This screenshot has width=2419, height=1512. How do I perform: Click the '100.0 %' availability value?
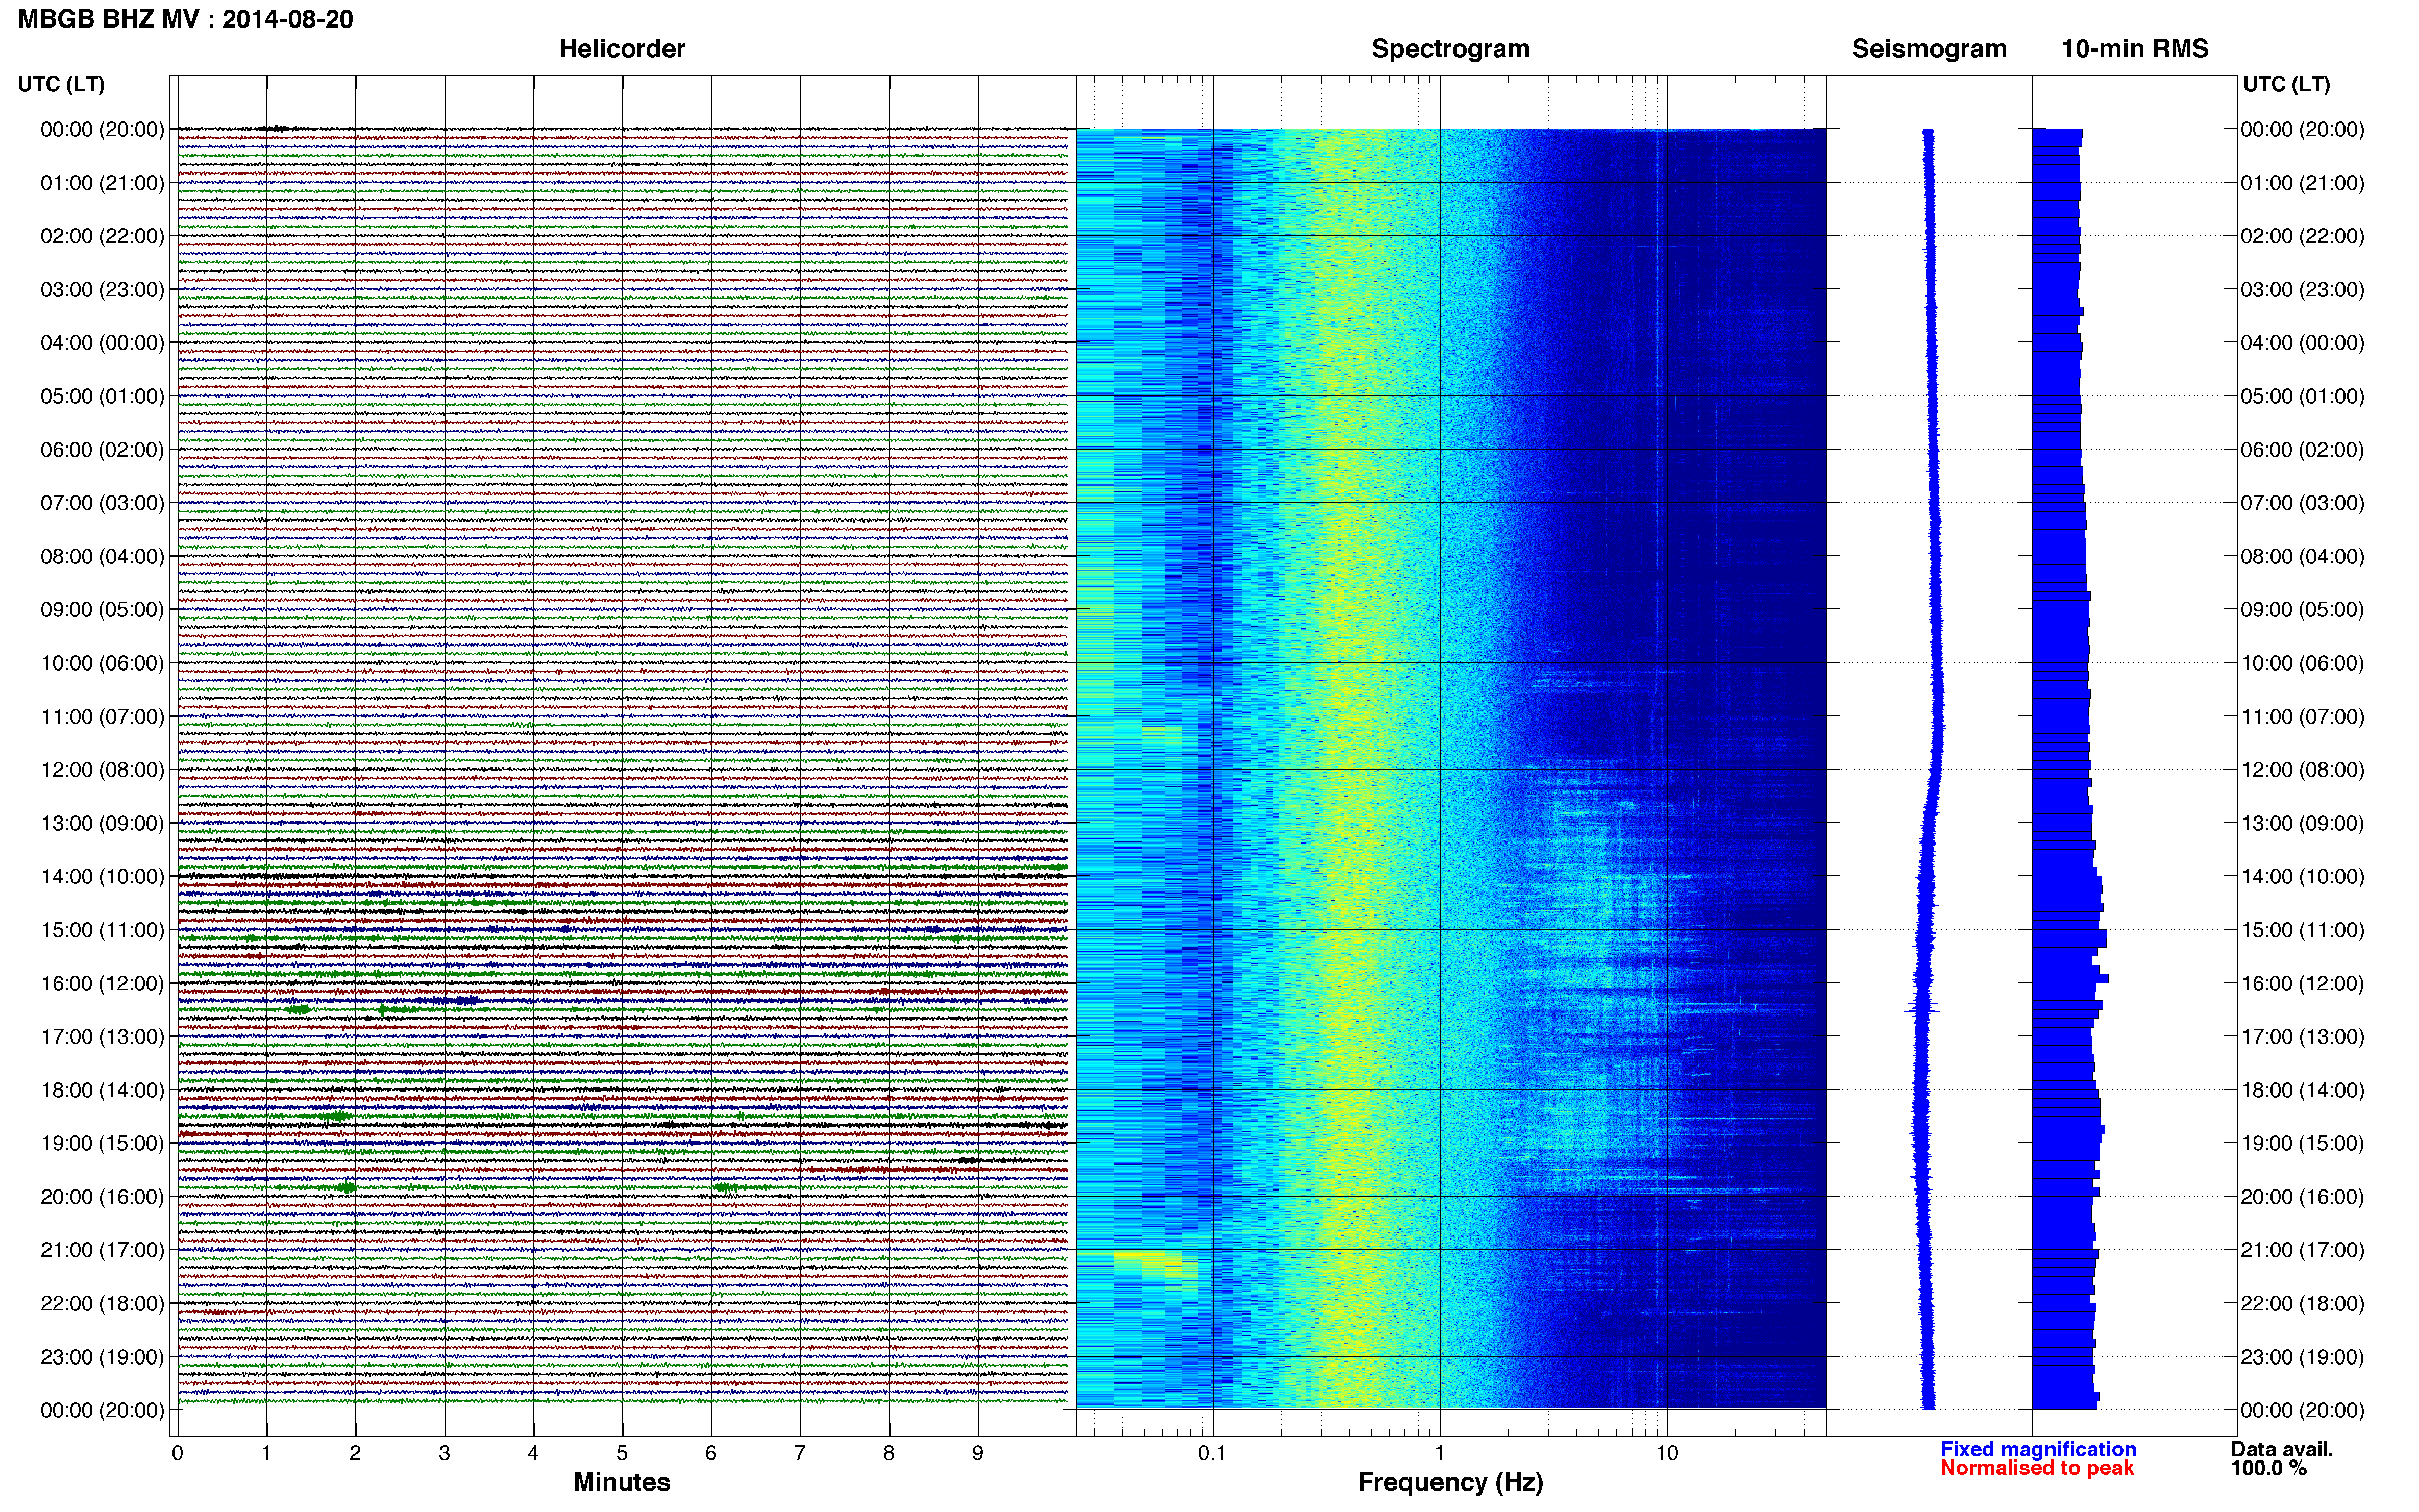point(2269,1468)
